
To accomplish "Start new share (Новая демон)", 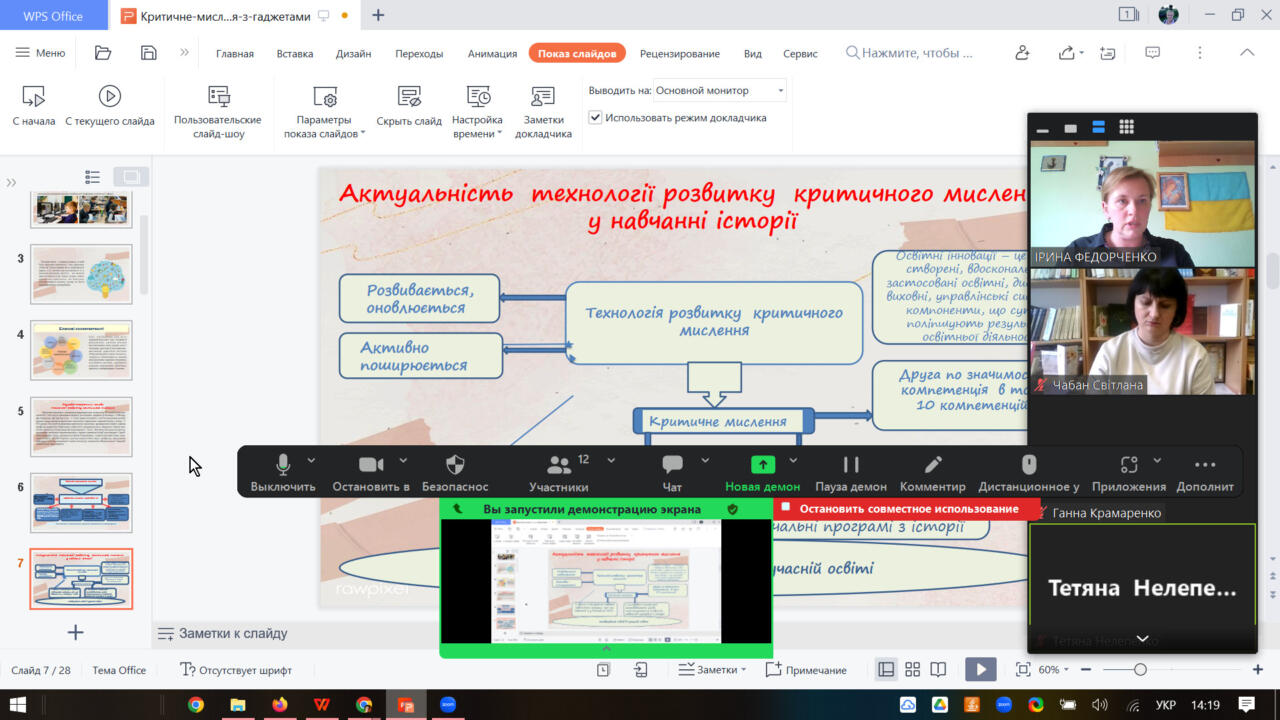I will pos(763,473).
